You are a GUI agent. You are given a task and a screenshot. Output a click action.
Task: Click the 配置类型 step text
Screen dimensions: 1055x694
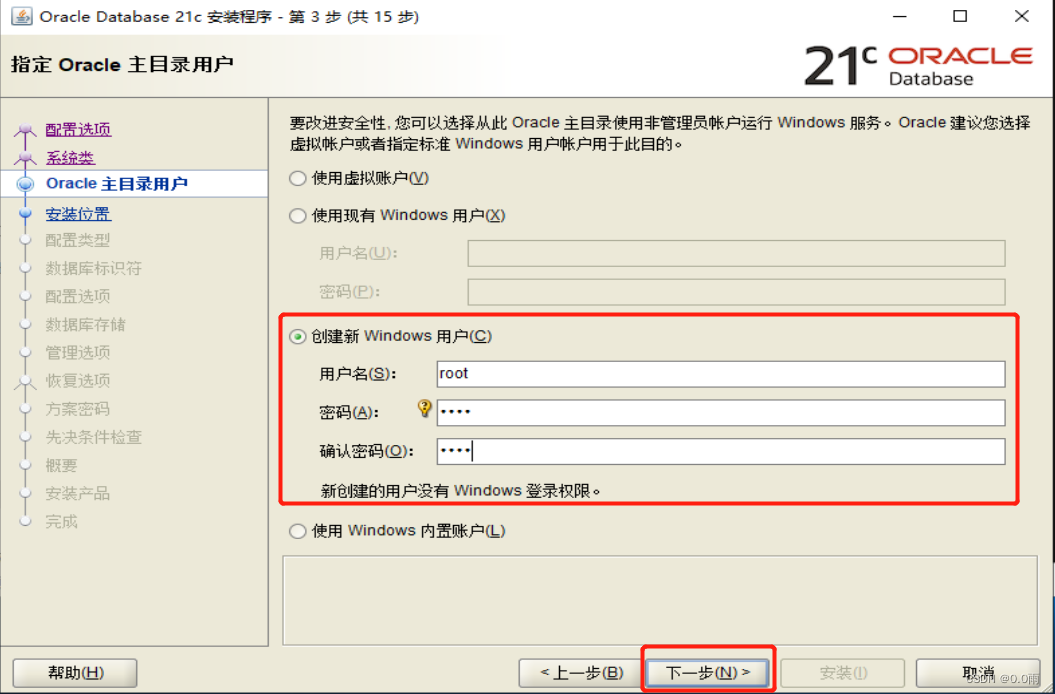77,240
